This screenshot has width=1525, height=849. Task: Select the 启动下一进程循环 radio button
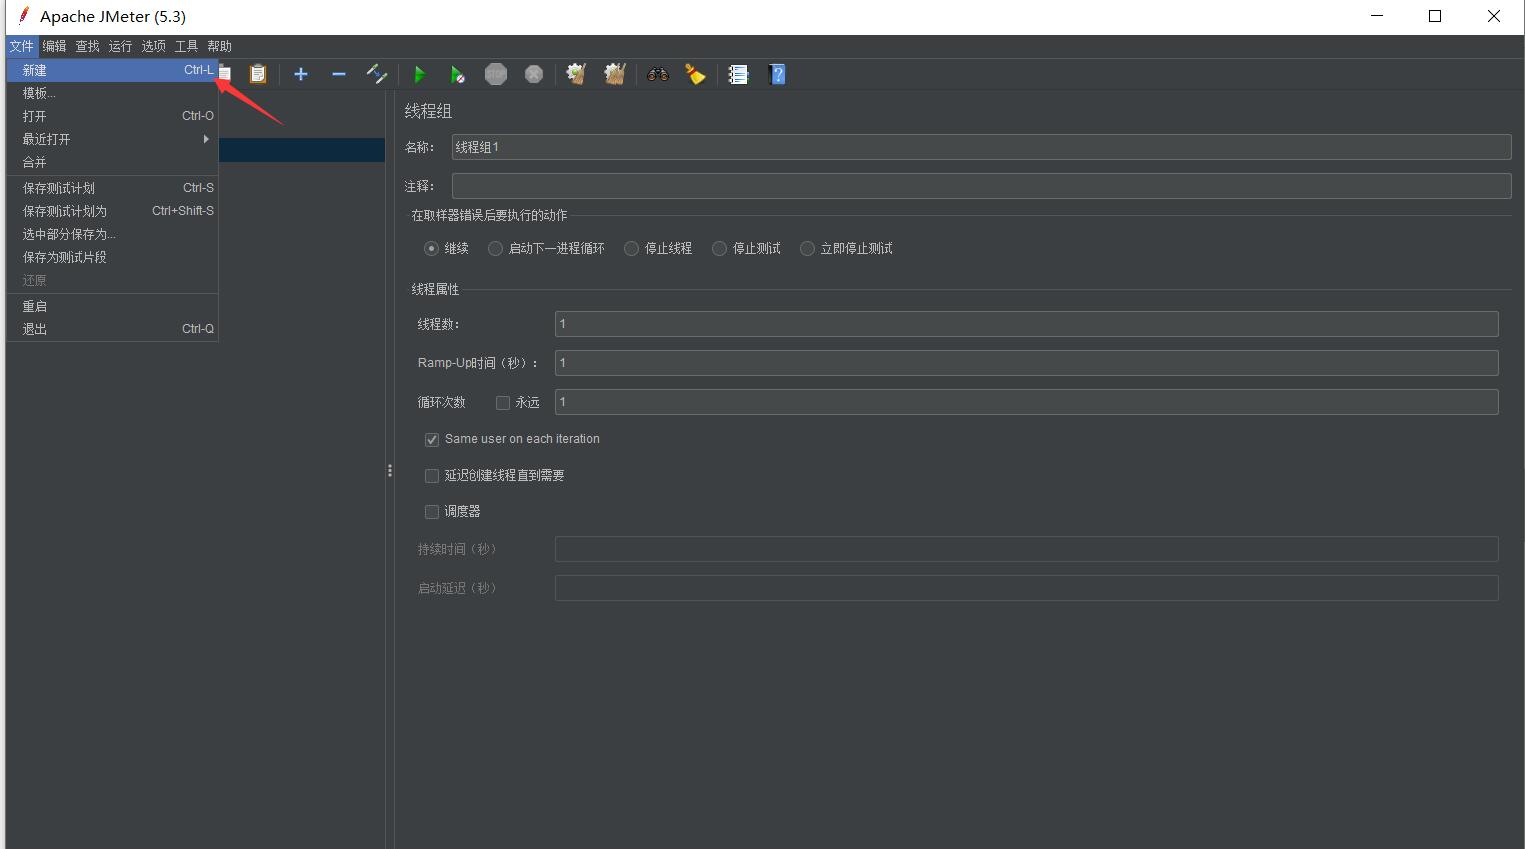[x=495, y=249]
